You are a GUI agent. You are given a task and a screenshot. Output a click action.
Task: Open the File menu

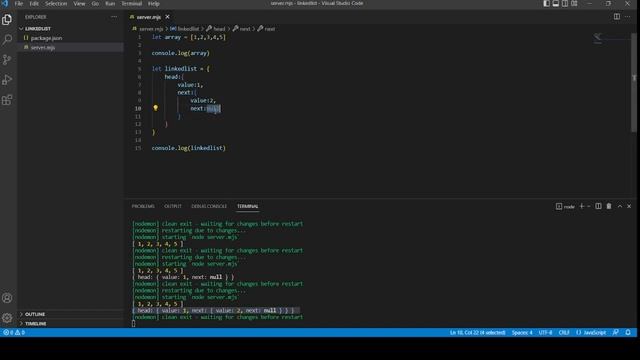(x=19, y=4)
